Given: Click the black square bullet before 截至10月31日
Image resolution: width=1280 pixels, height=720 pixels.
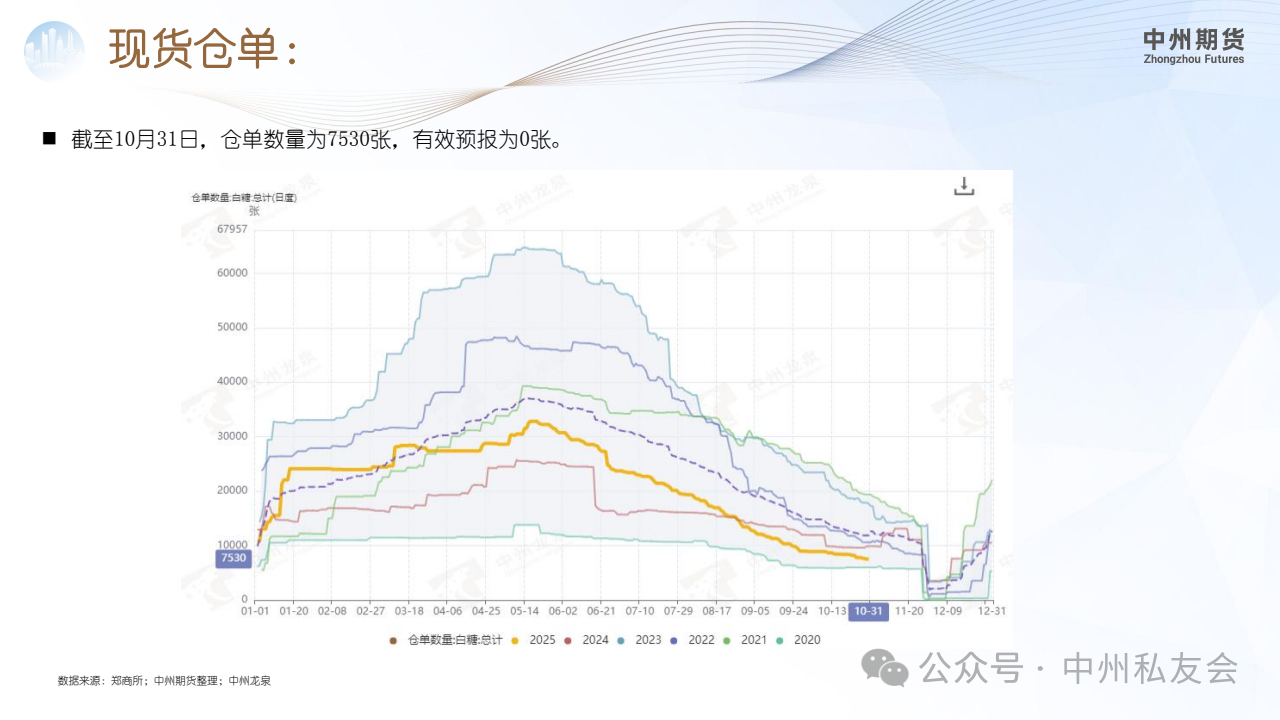Looking at the screenshot, I should pyautogui.click(x=49, y=139).
